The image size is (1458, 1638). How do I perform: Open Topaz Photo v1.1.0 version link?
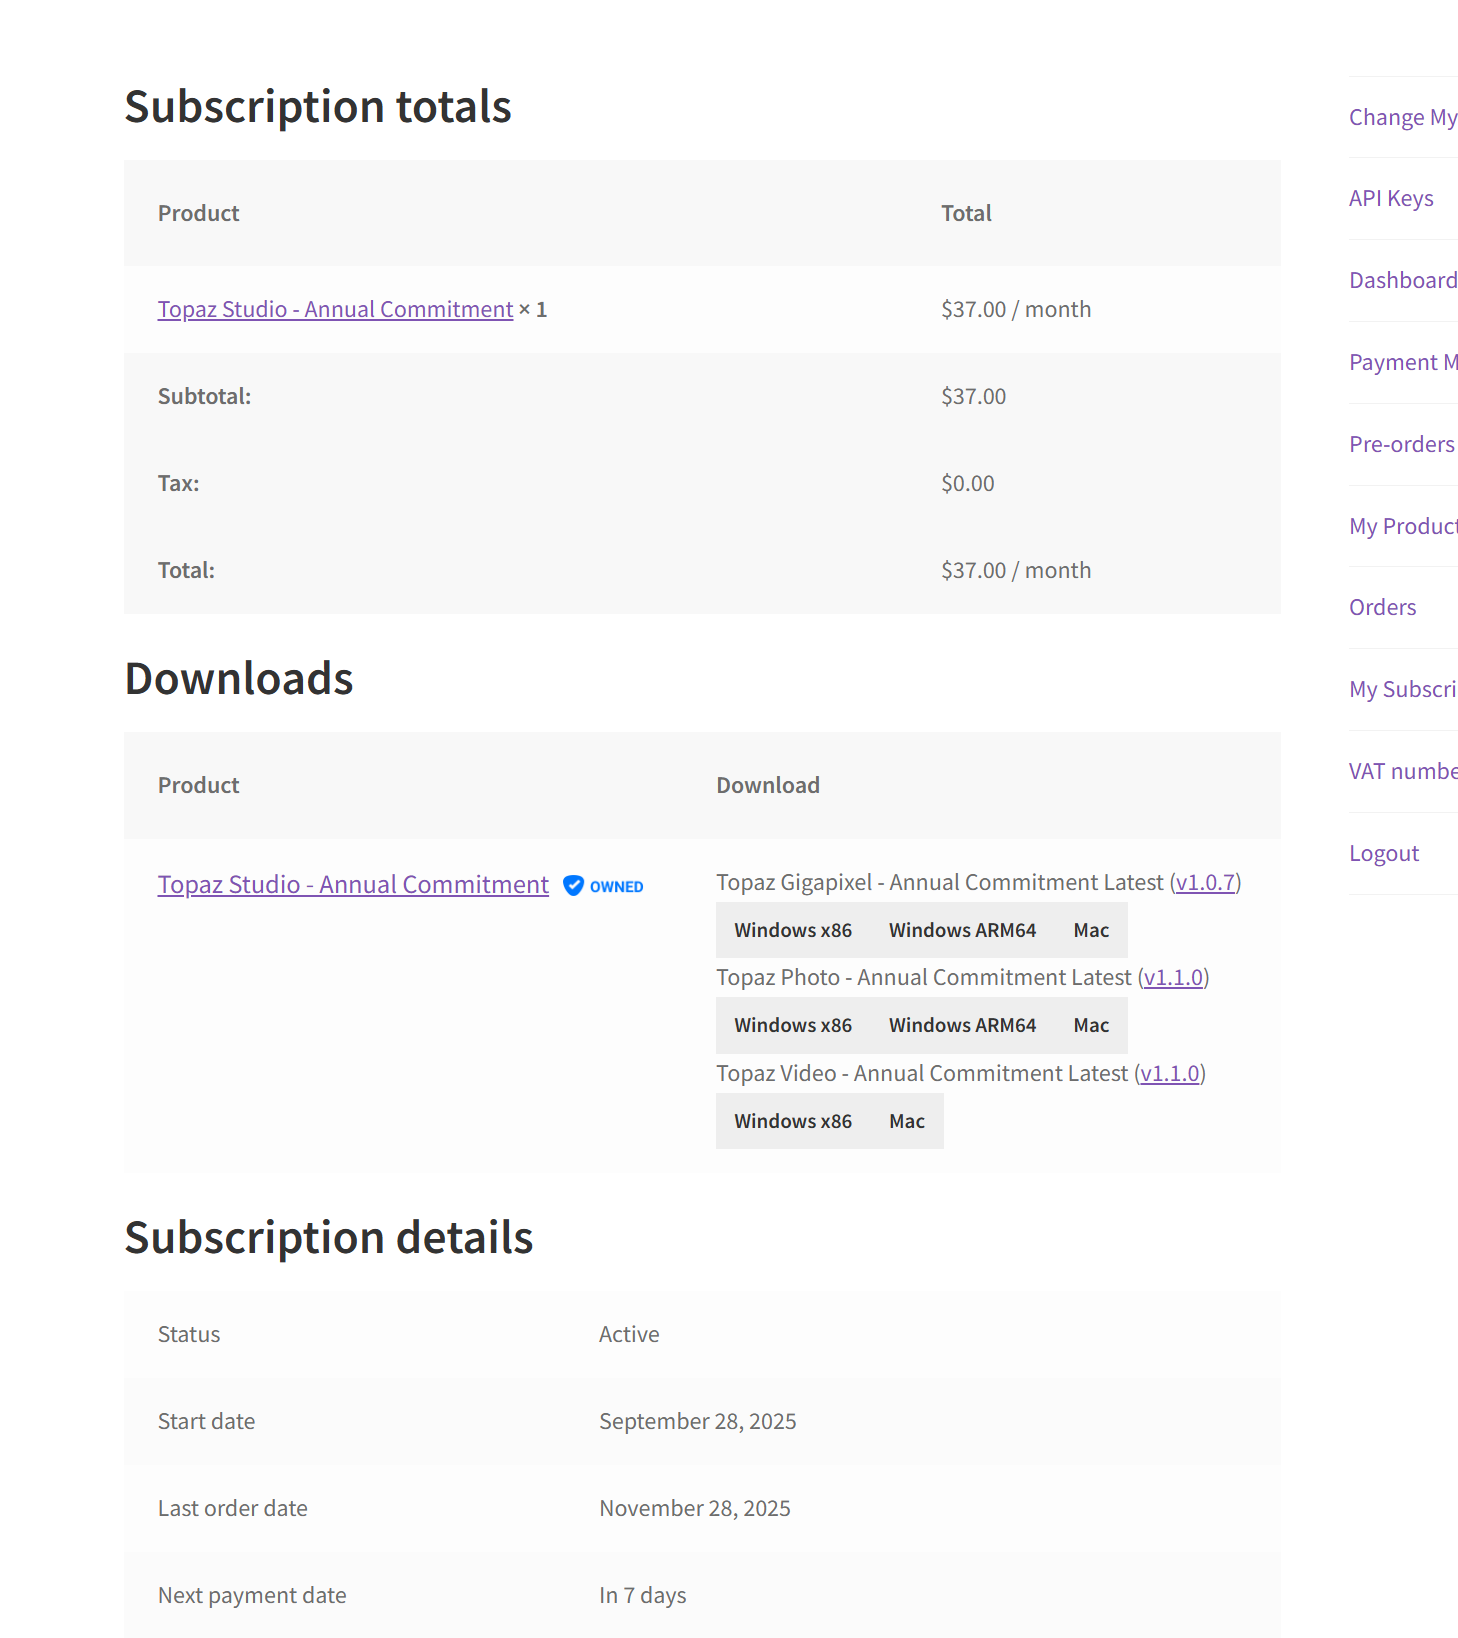(1173, 978)
